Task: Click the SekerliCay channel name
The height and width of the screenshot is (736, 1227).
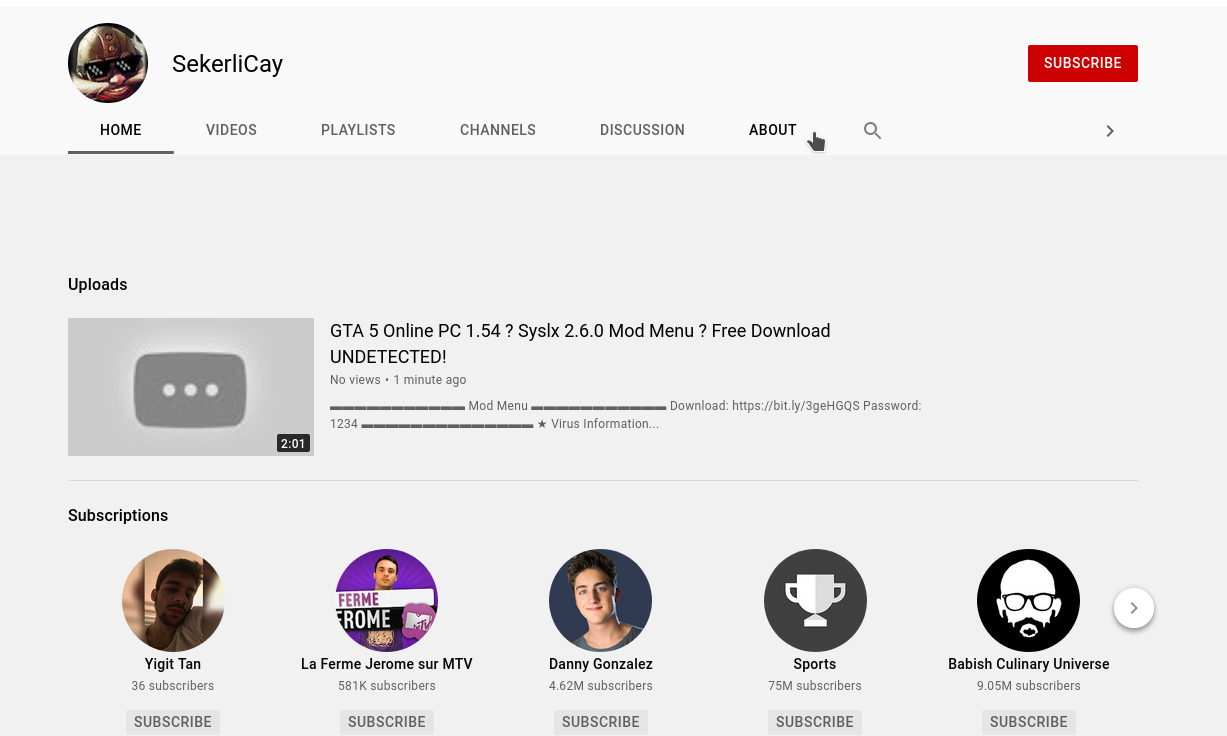Action: point(227,63)
